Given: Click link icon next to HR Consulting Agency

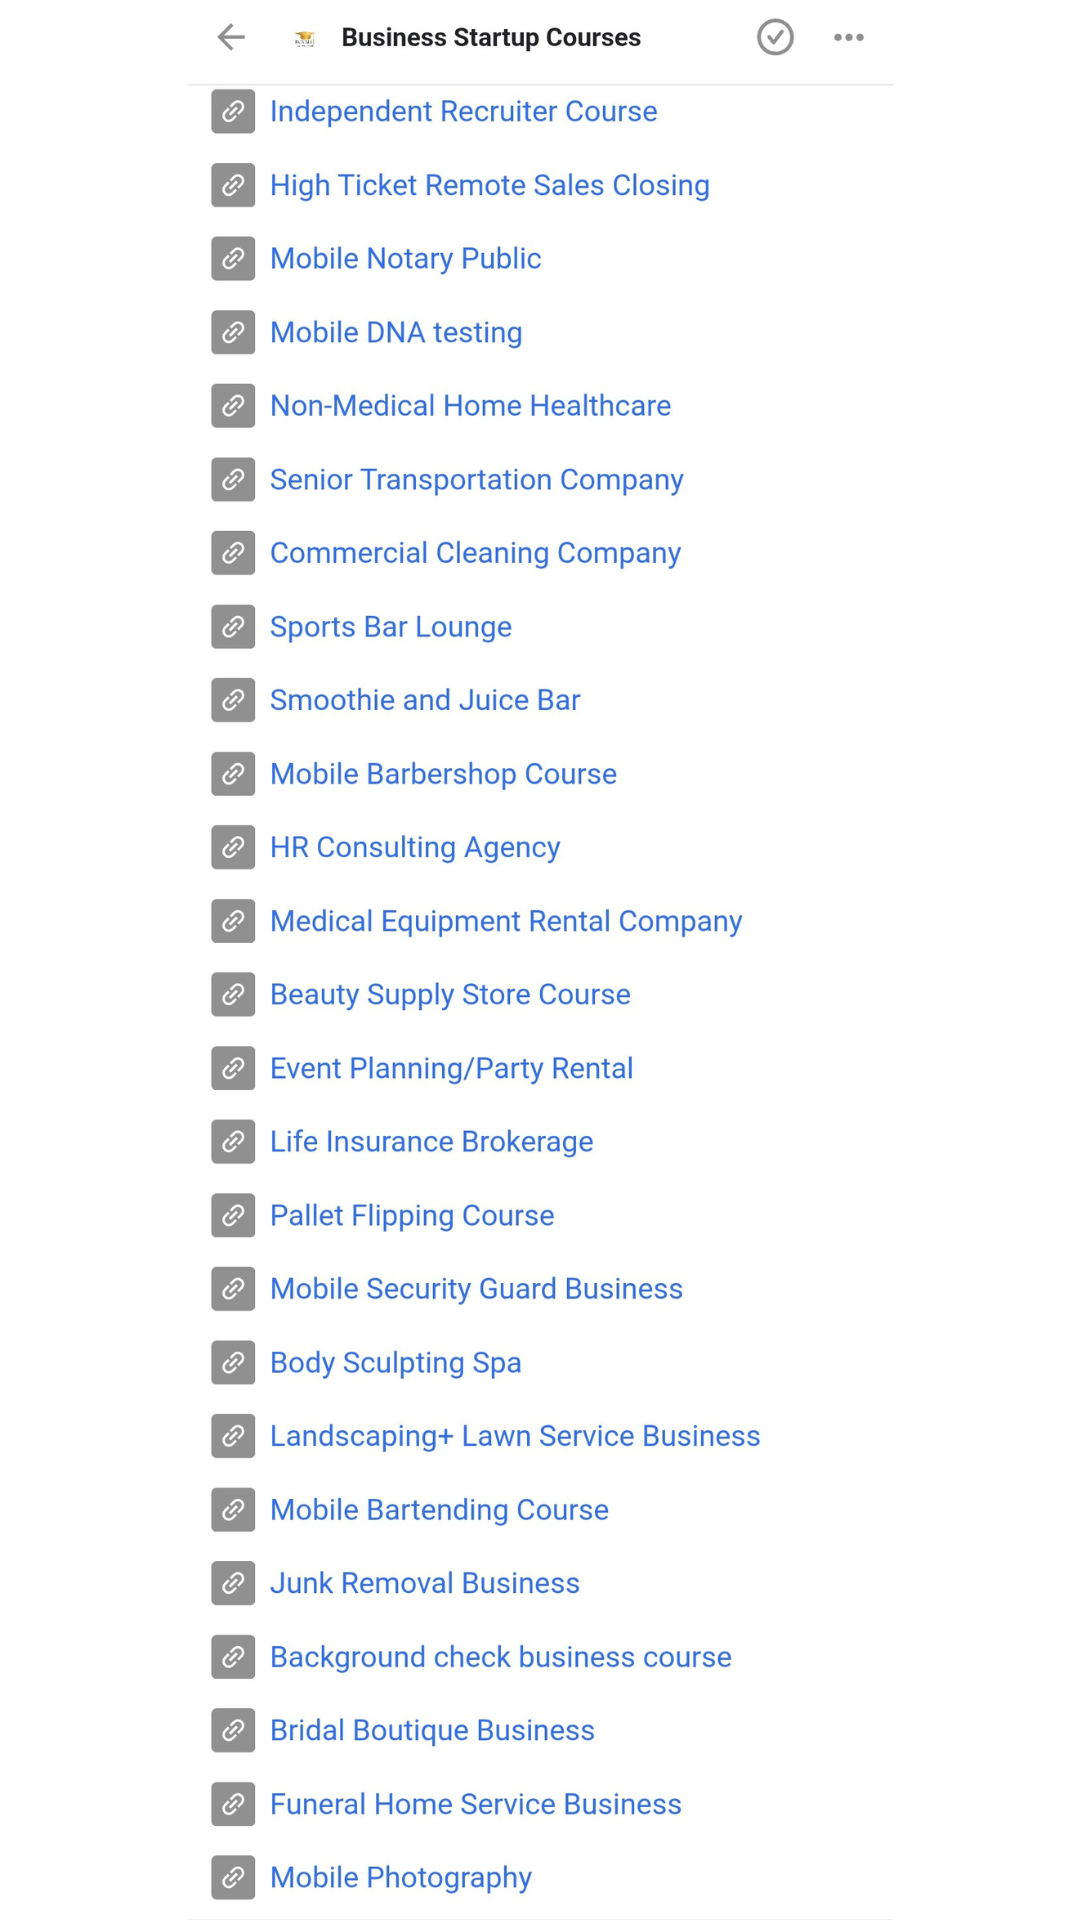Looking at the screenshot, I should pos(233,848).
